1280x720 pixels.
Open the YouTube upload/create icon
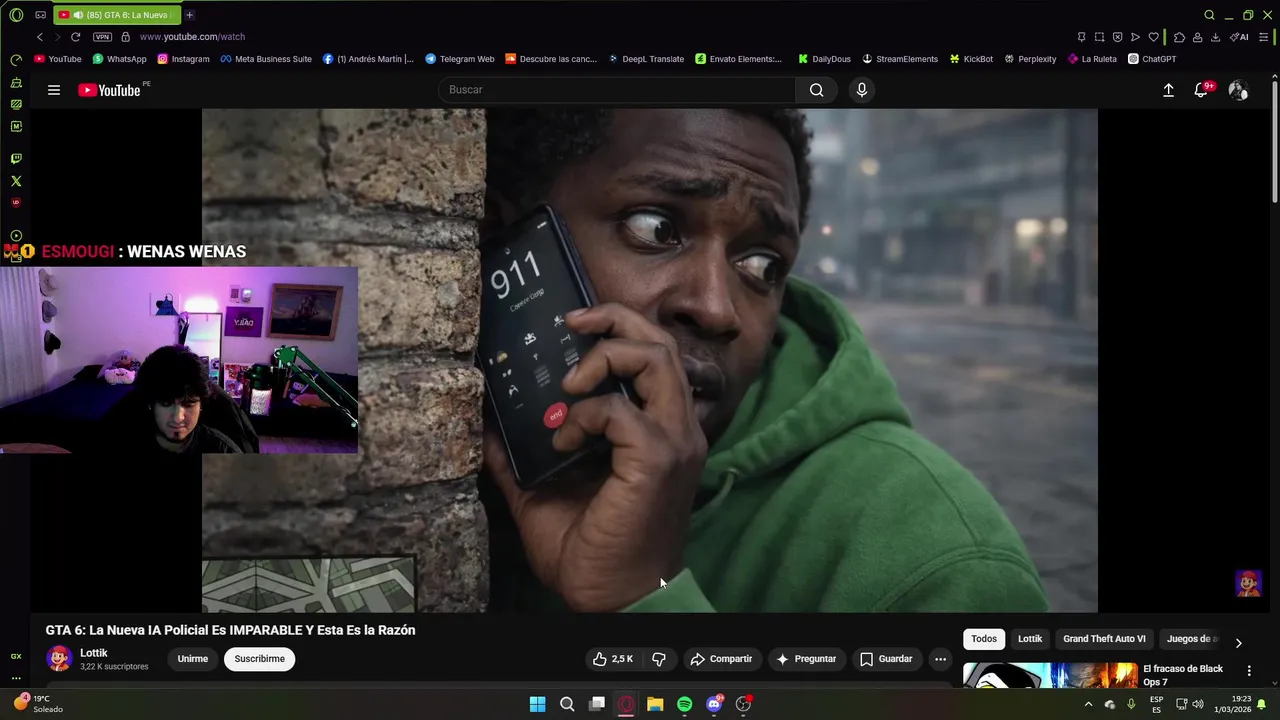coord(1168,90)
